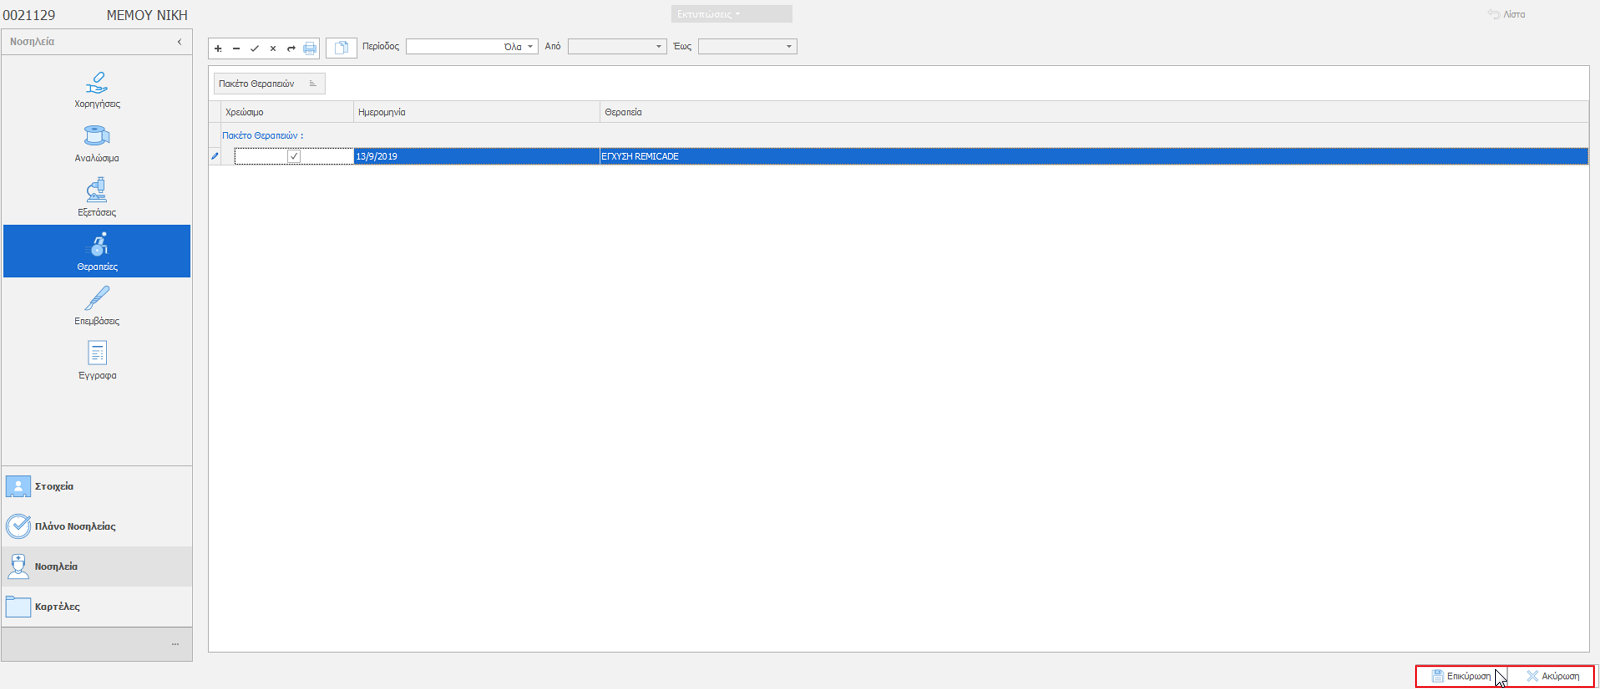Collapse the Νοσηλεία side panel

tap(179, 42)
